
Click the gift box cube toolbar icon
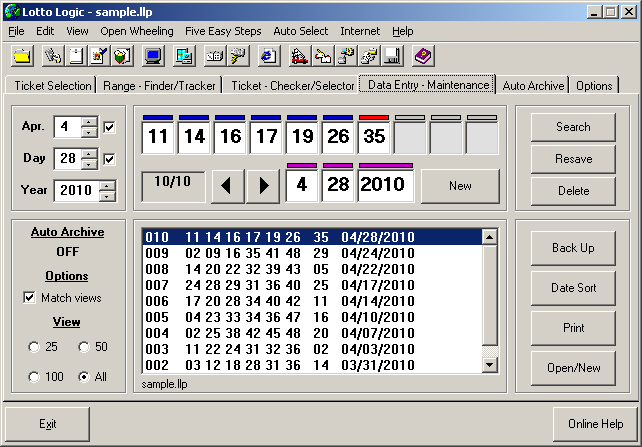122,56
